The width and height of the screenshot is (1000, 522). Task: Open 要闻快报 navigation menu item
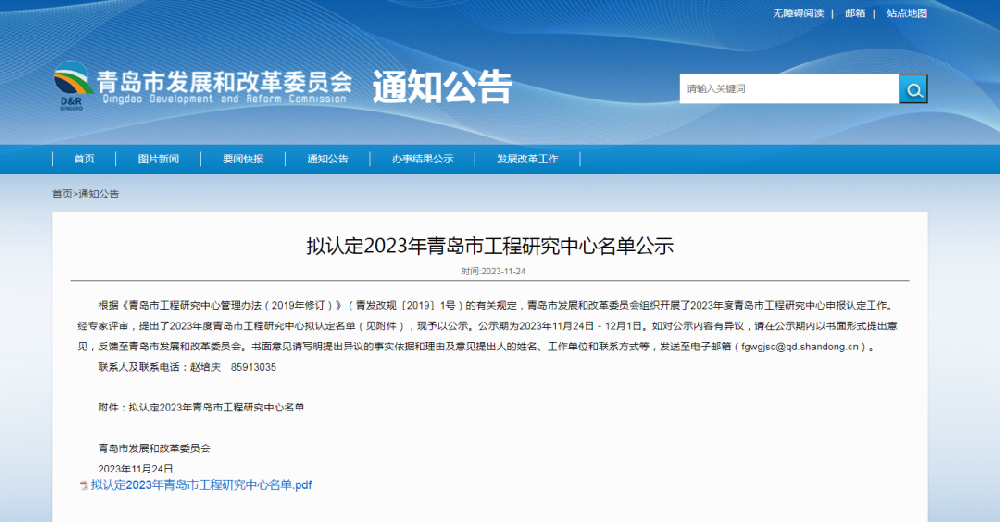click(x=243, y=159)
